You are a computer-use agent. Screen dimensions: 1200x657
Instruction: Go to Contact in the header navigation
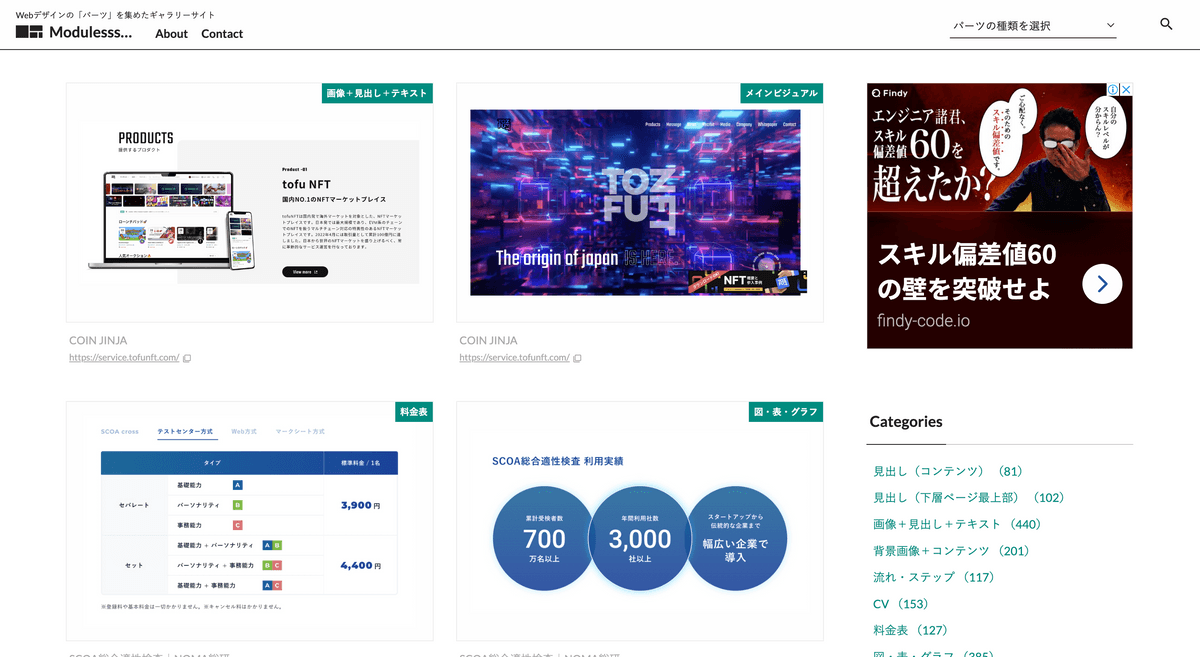pyautogui.click(x=222, y=34)
